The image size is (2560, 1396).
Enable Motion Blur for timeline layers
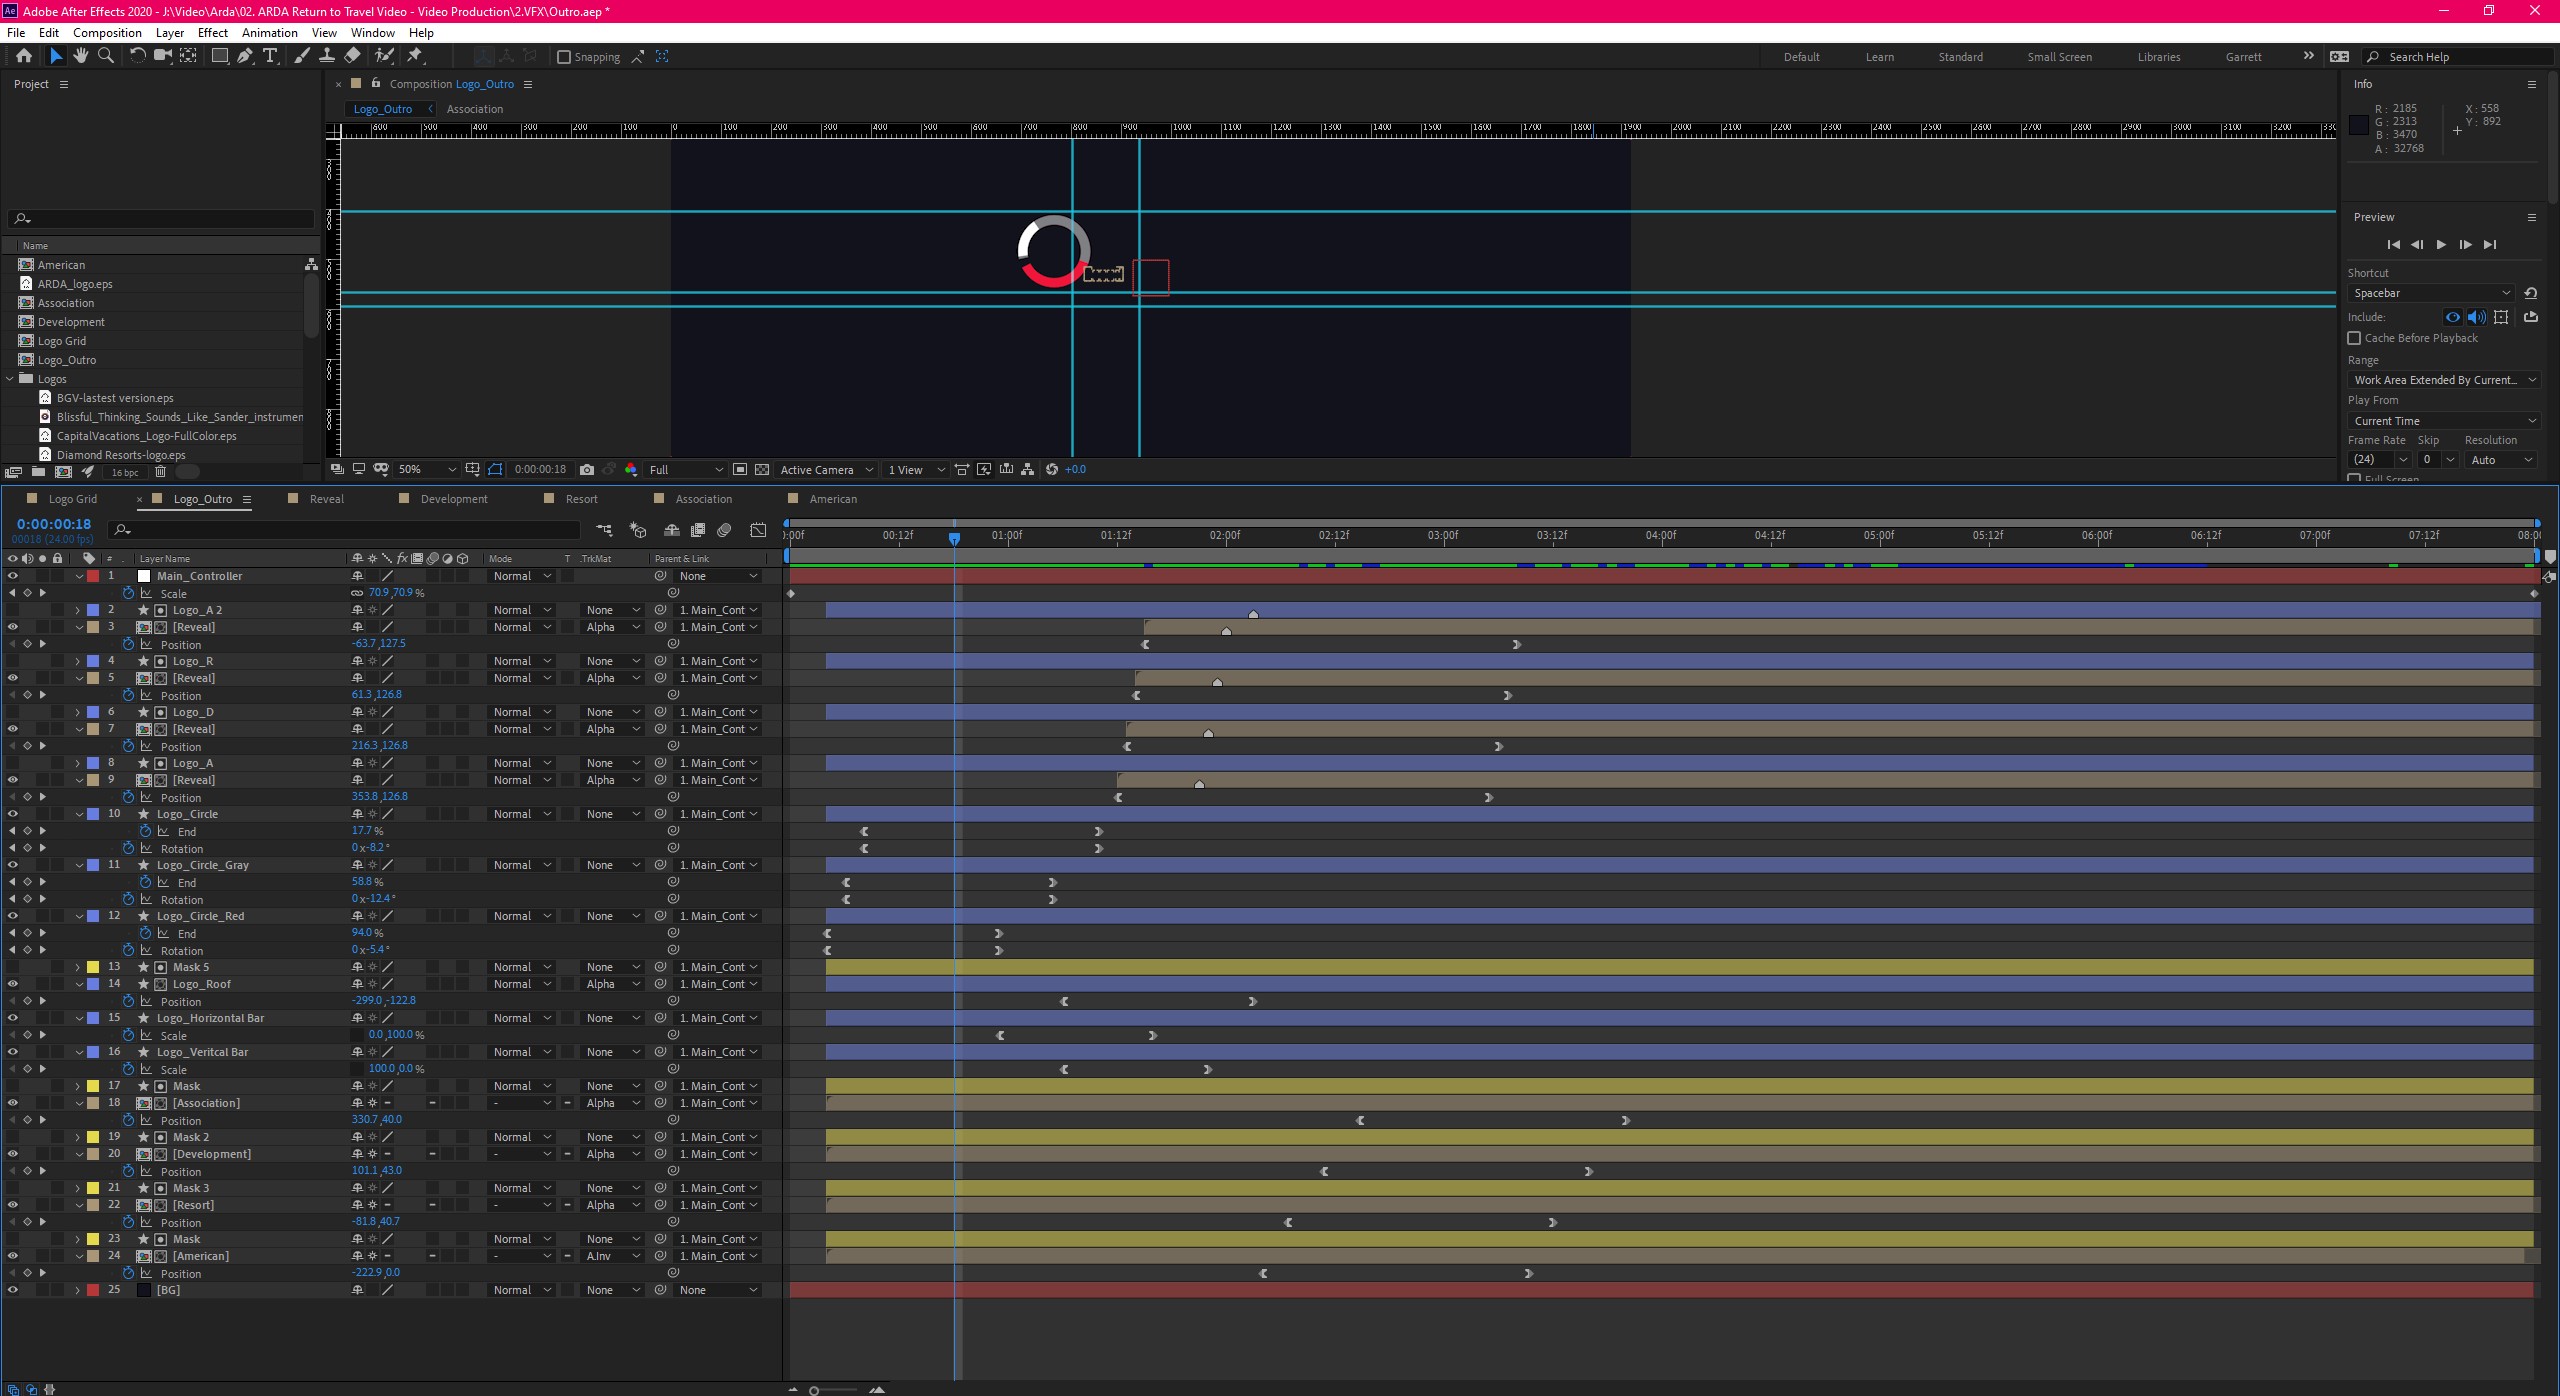pos(725,530)
